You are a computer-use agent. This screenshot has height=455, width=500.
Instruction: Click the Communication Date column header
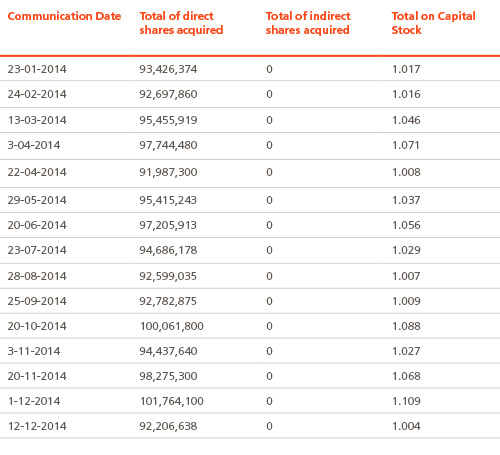(64, 16)
